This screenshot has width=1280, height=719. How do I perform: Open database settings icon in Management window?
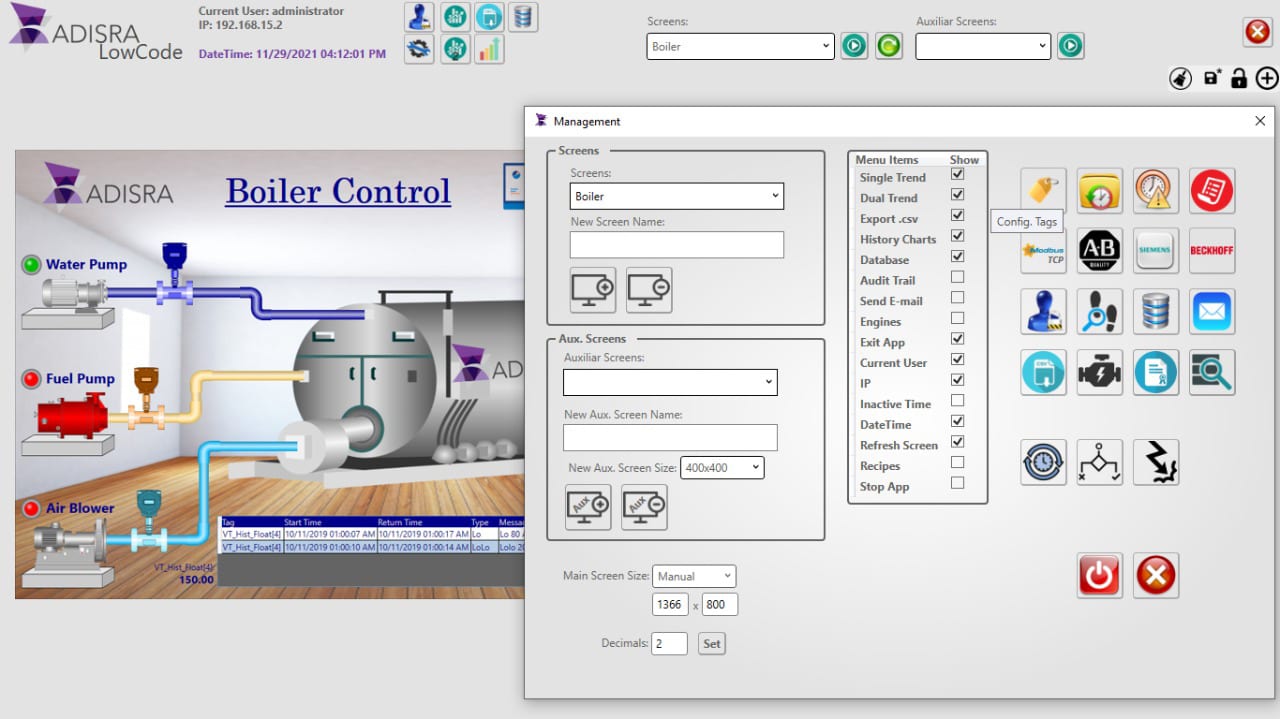tap(1156, 311)
